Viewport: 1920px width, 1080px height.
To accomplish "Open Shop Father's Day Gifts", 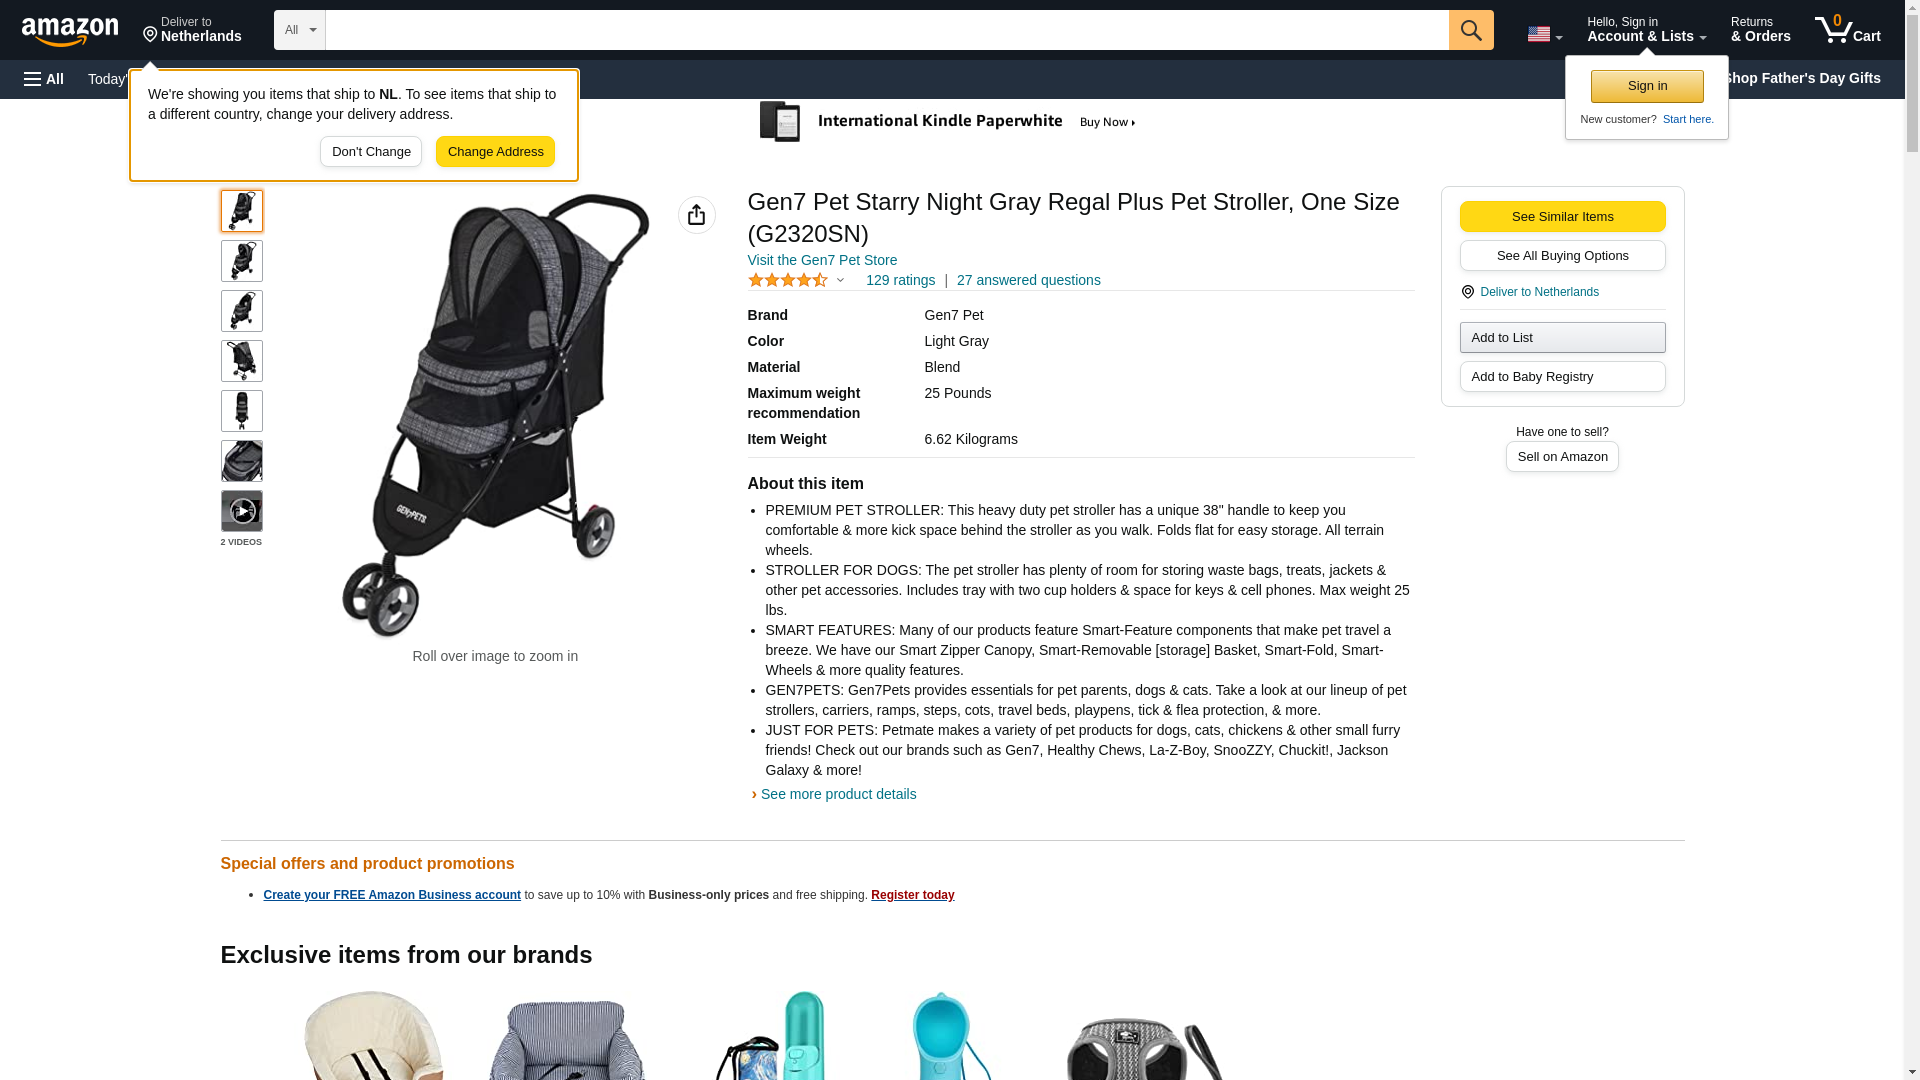I will click(x=1801, y=78).
